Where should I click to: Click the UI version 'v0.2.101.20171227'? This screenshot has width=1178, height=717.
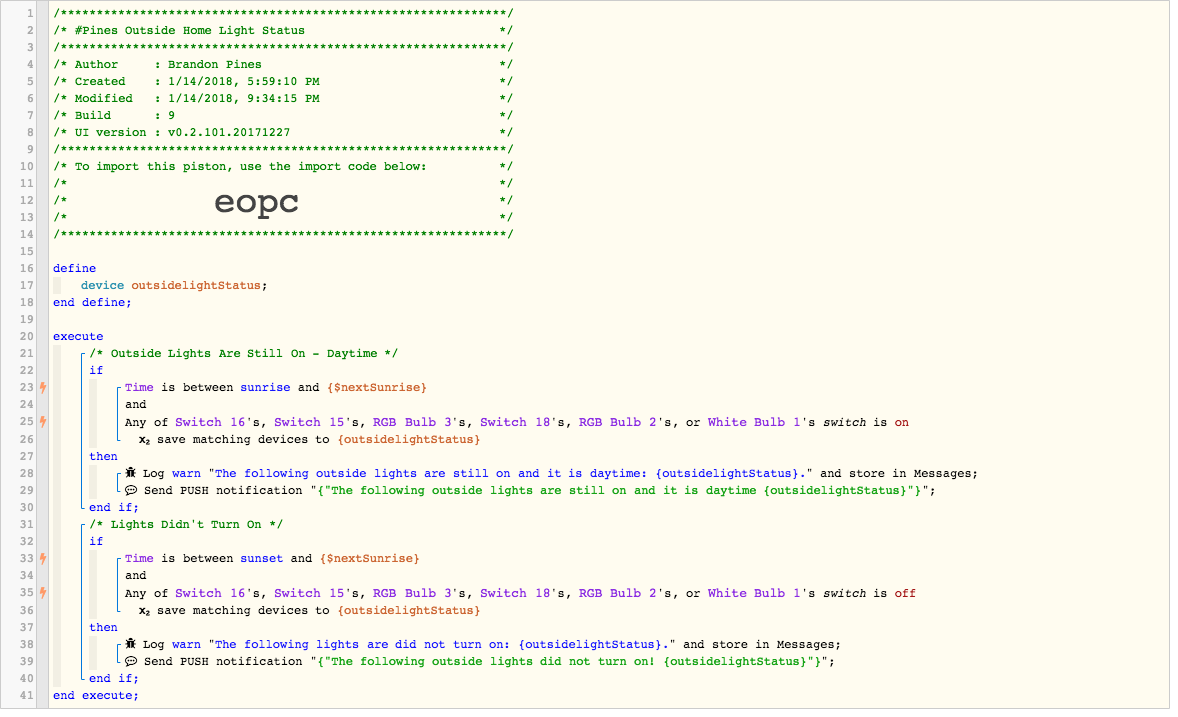click(228, 132)
